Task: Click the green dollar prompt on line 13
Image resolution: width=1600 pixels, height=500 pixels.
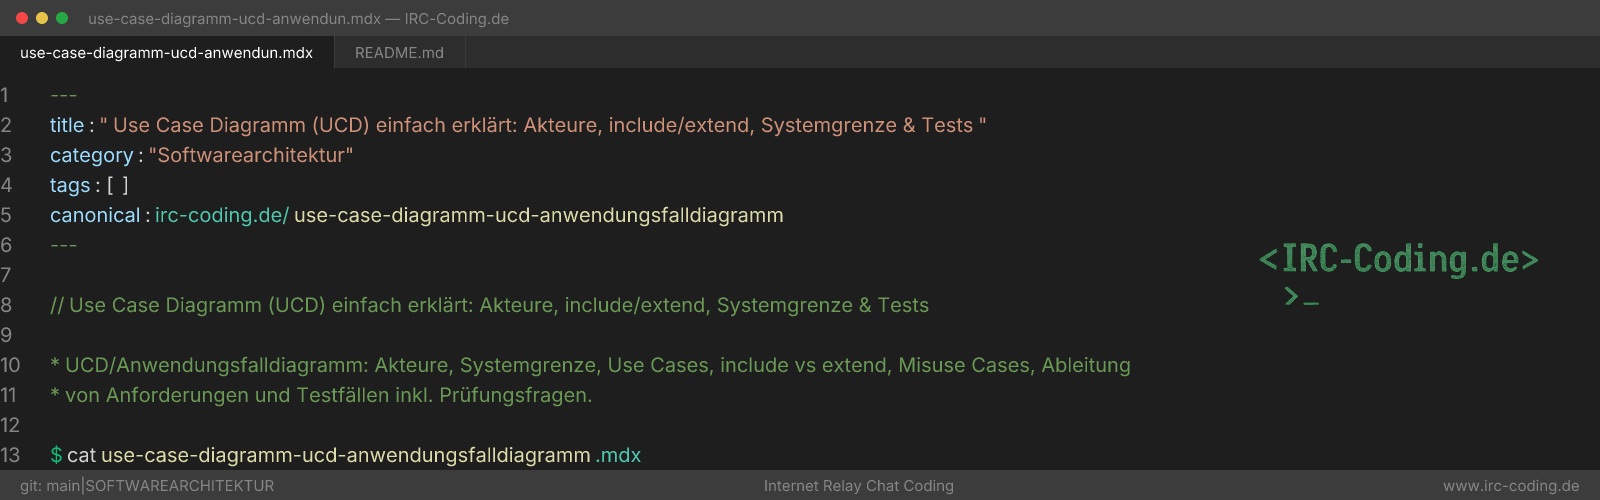Action: coord(56,455)
